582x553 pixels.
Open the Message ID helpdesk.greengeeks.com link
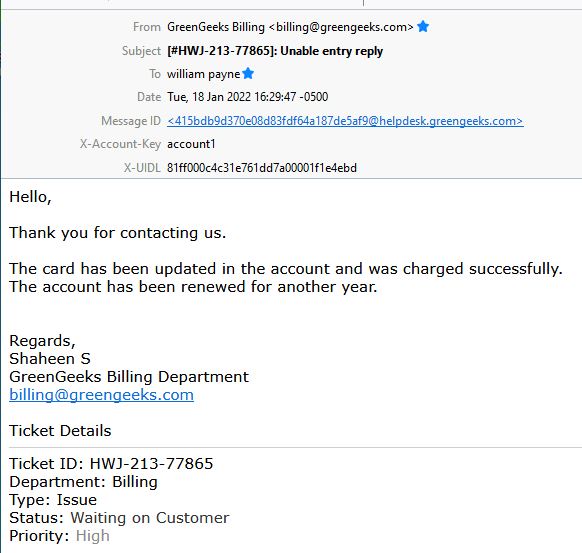[x=345, y=121]
